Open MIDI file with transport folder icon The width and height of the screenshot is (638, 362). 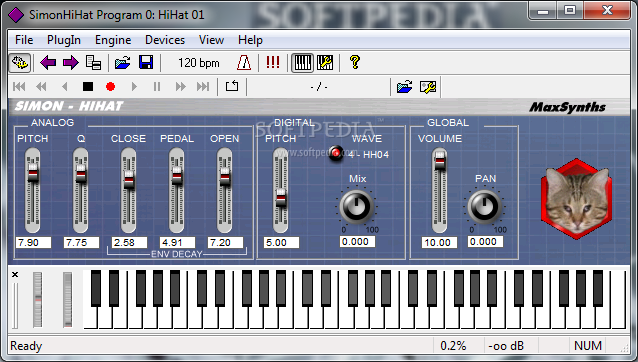[404, 87]
